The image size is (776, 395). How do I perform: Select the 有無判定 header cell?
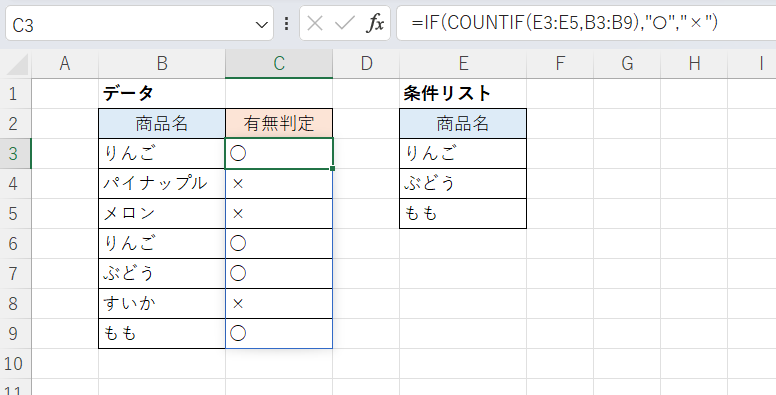(279, 123)
